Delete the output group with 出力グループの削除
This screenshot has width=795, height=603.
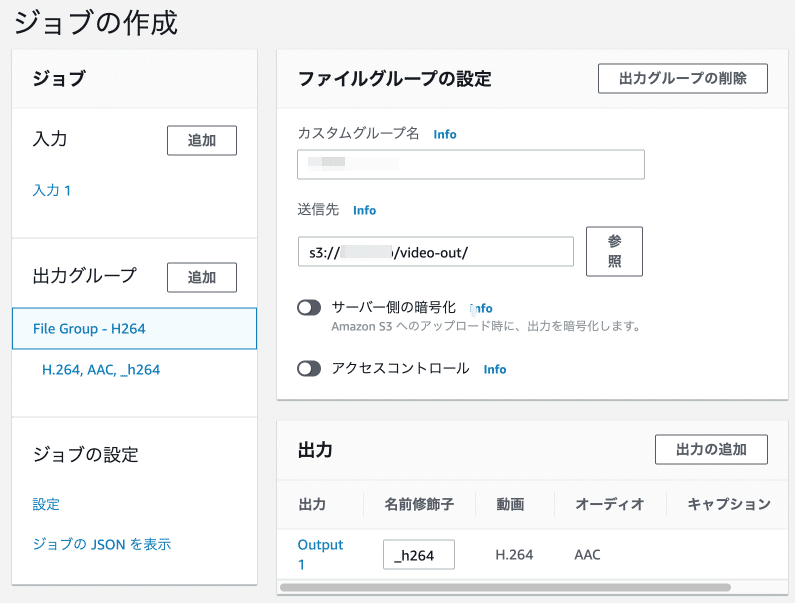(x=682, y=78)
